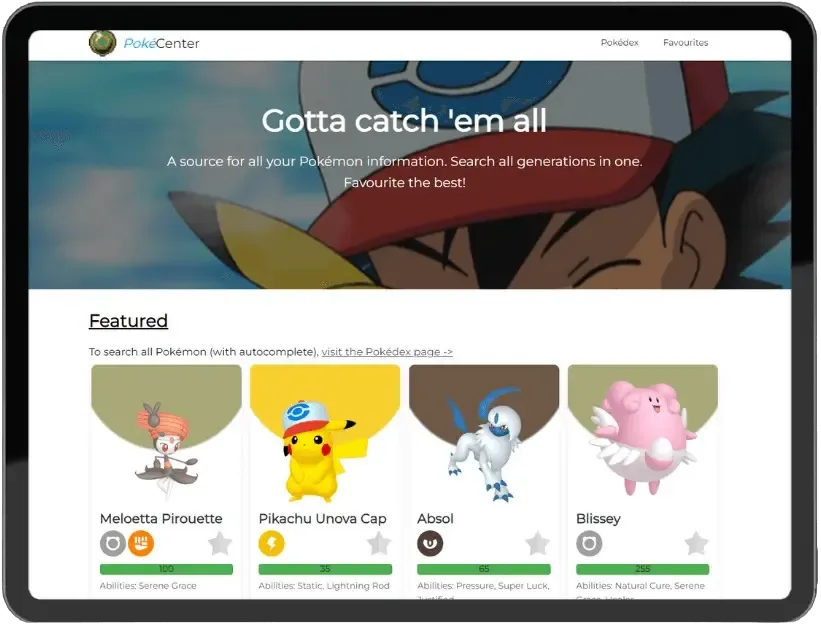Click the PokéCenter pokeball logo
The width and height of the screenshot is (821, 626).
103,43
